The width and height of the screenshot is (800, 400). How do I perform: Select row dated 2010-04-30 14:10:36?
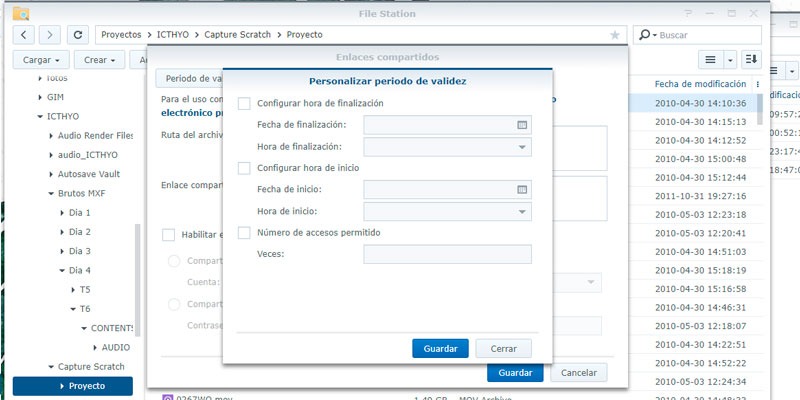pyautogui.click(x=692, y=104)
